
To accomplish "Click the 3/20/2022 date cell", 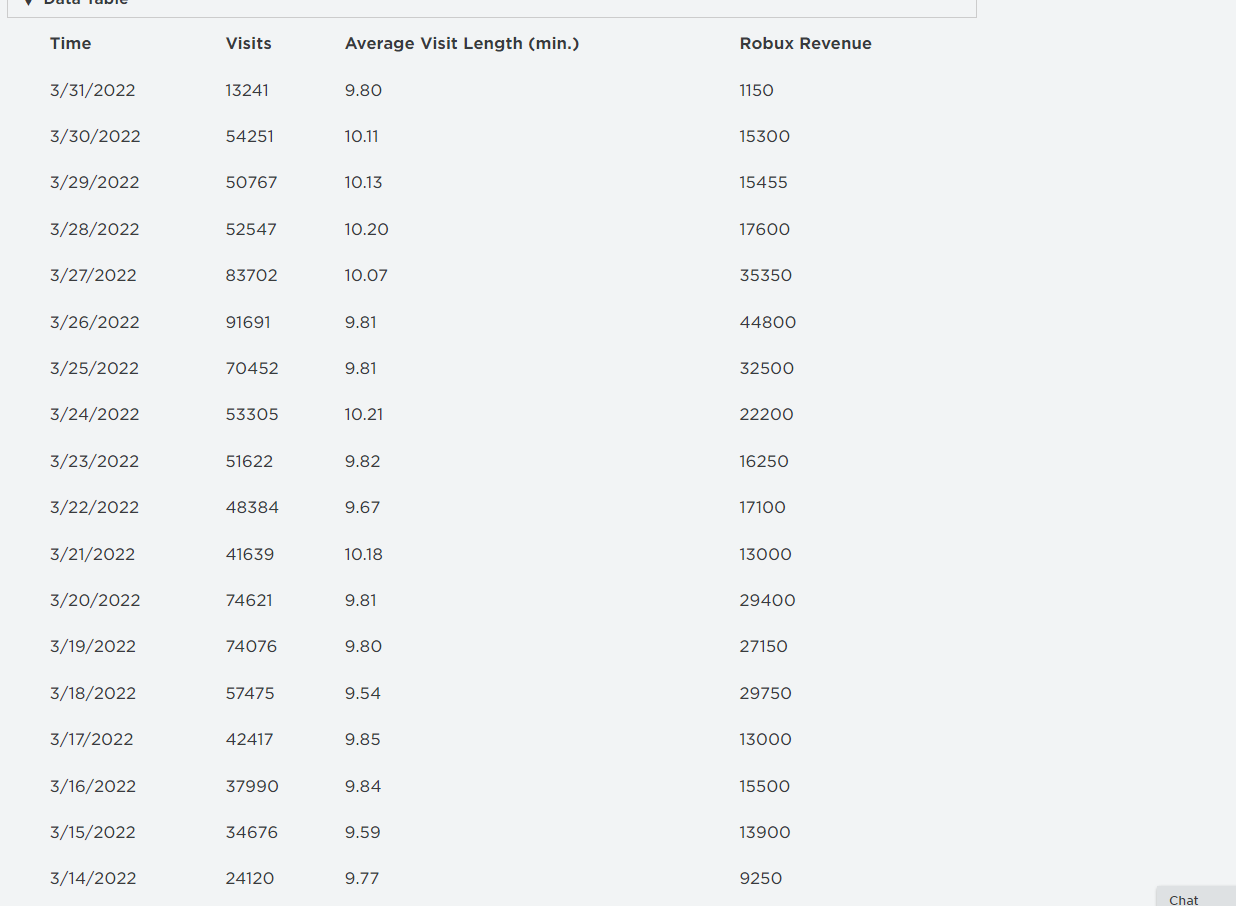I will click(95, 600).
